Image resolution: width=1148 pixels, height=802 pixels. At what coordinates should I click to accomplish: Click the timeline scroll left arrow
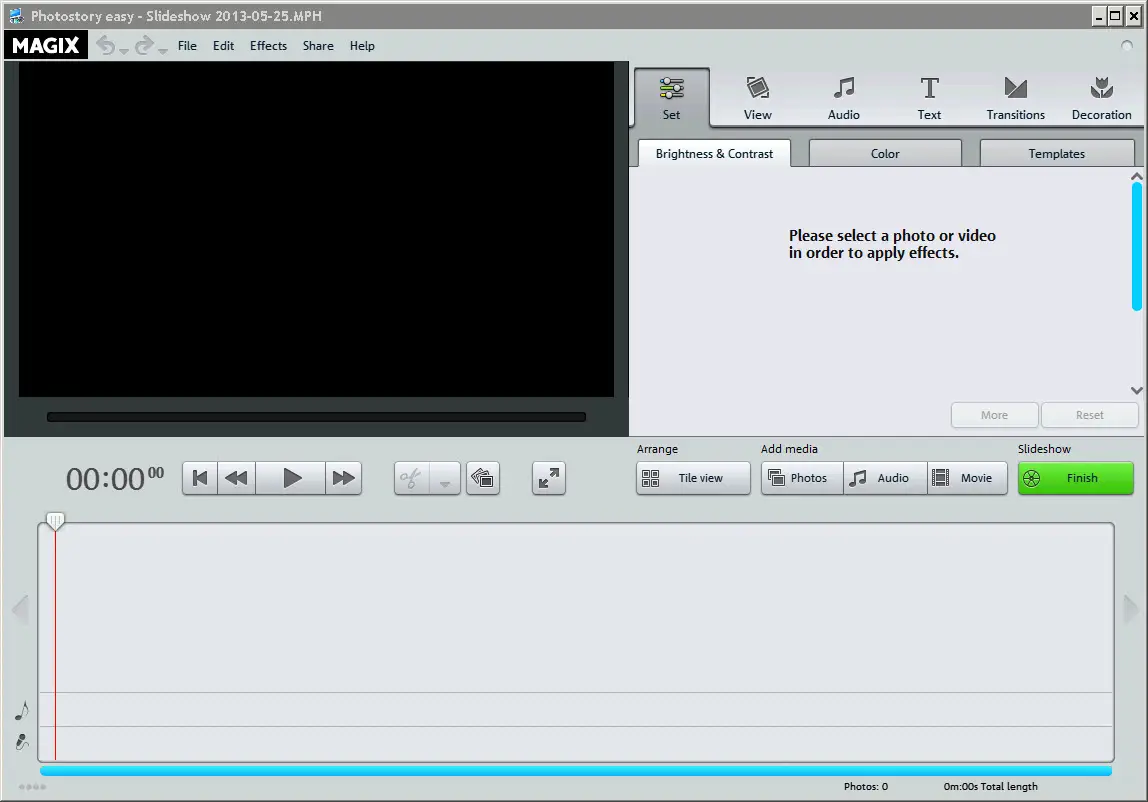point(20,609)
